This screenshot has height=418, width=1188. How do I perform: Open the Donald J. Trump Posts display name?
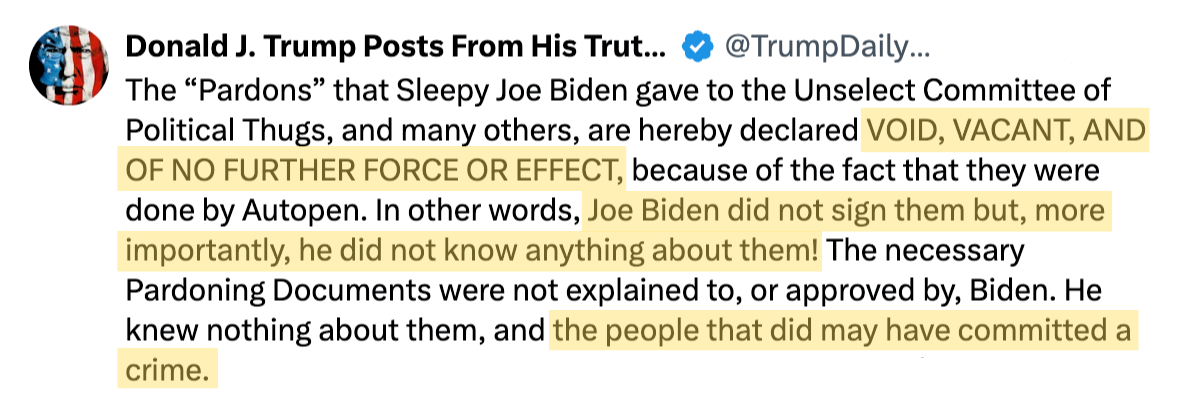(x=395, y=47)
